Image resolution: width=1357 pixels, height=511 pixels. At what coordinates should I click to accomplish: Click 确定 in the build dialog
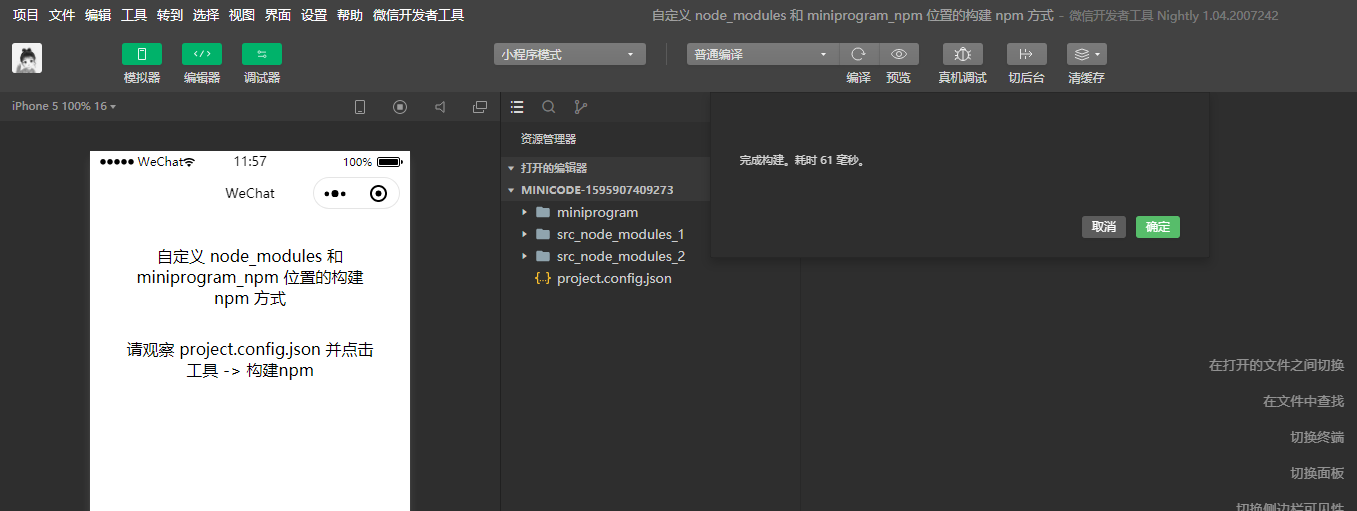coord(1158,227)
